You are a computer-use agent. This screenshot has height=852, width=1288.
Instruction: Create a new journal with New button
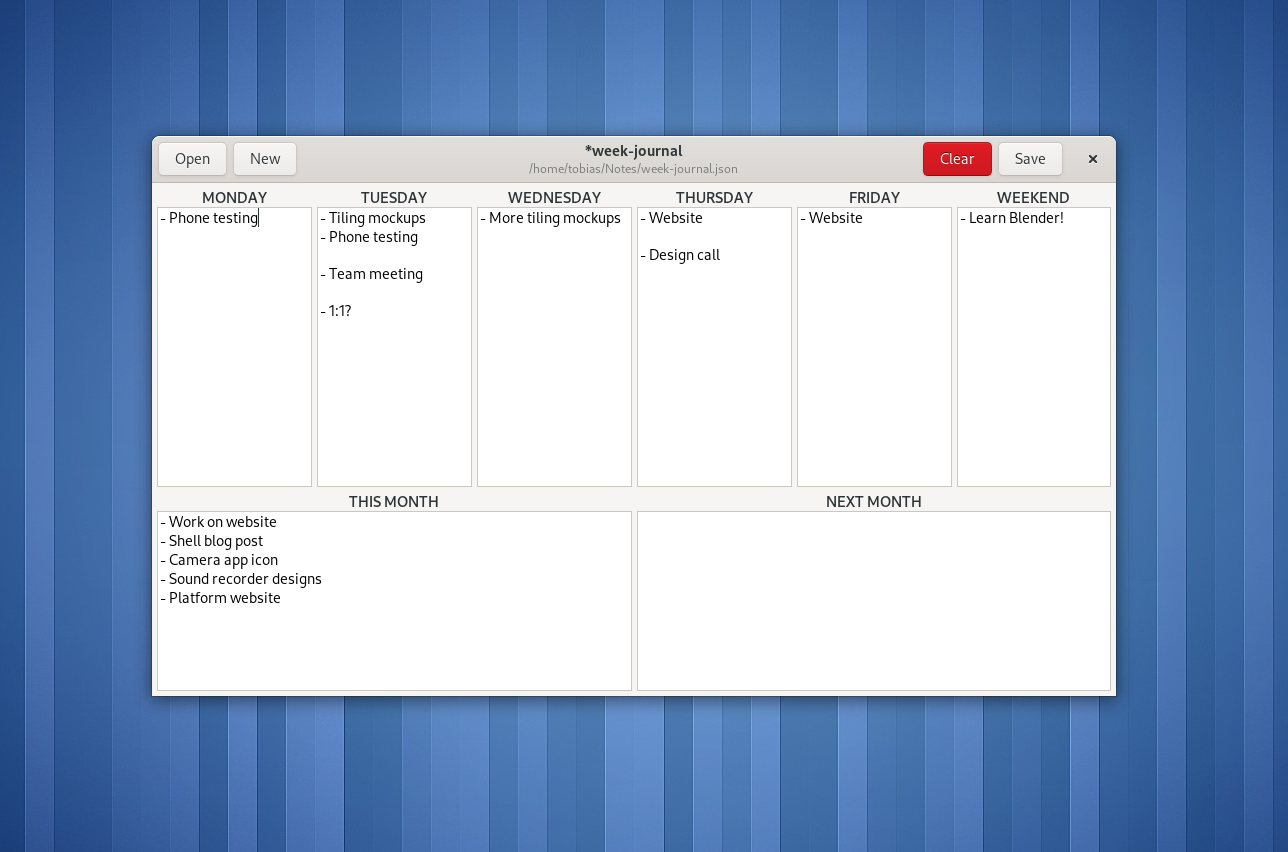click(x=265, y=159)
